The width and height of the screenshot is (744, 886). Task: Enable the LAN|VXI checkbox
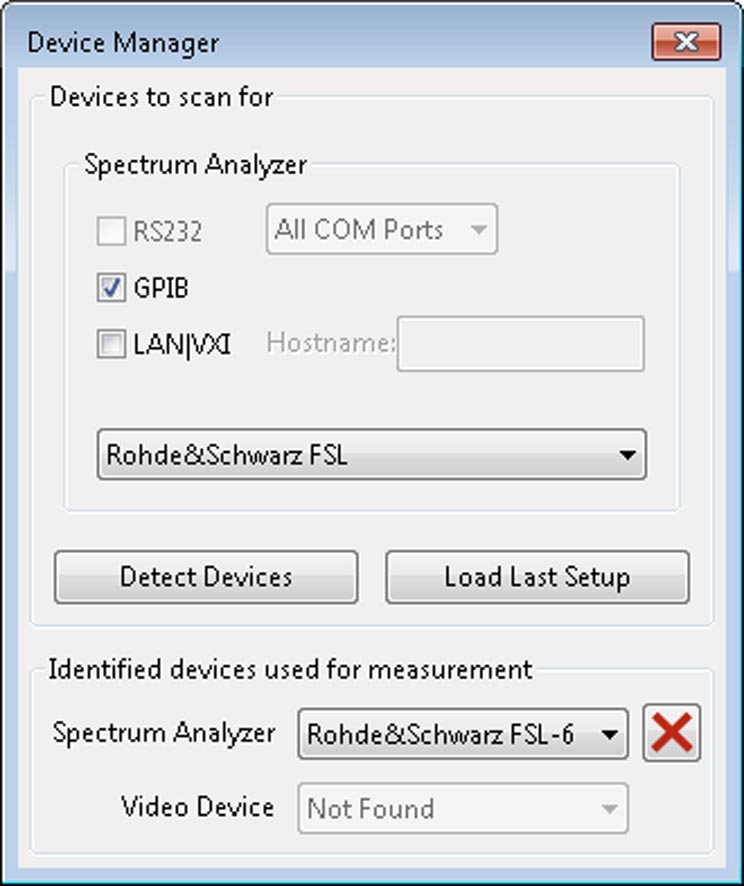click(x=111, y=344)
